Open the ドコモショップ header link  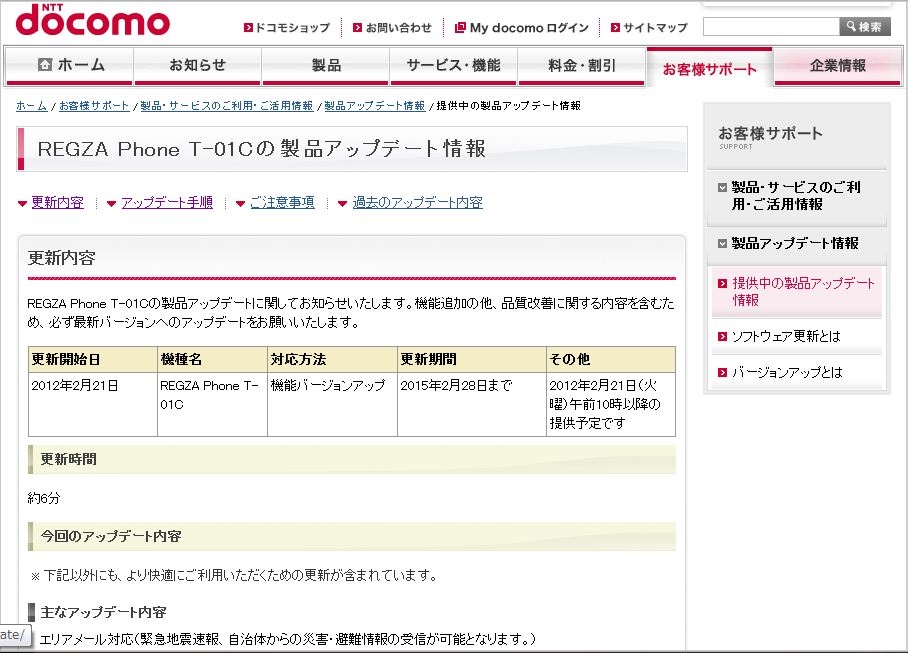coord(292,28)
